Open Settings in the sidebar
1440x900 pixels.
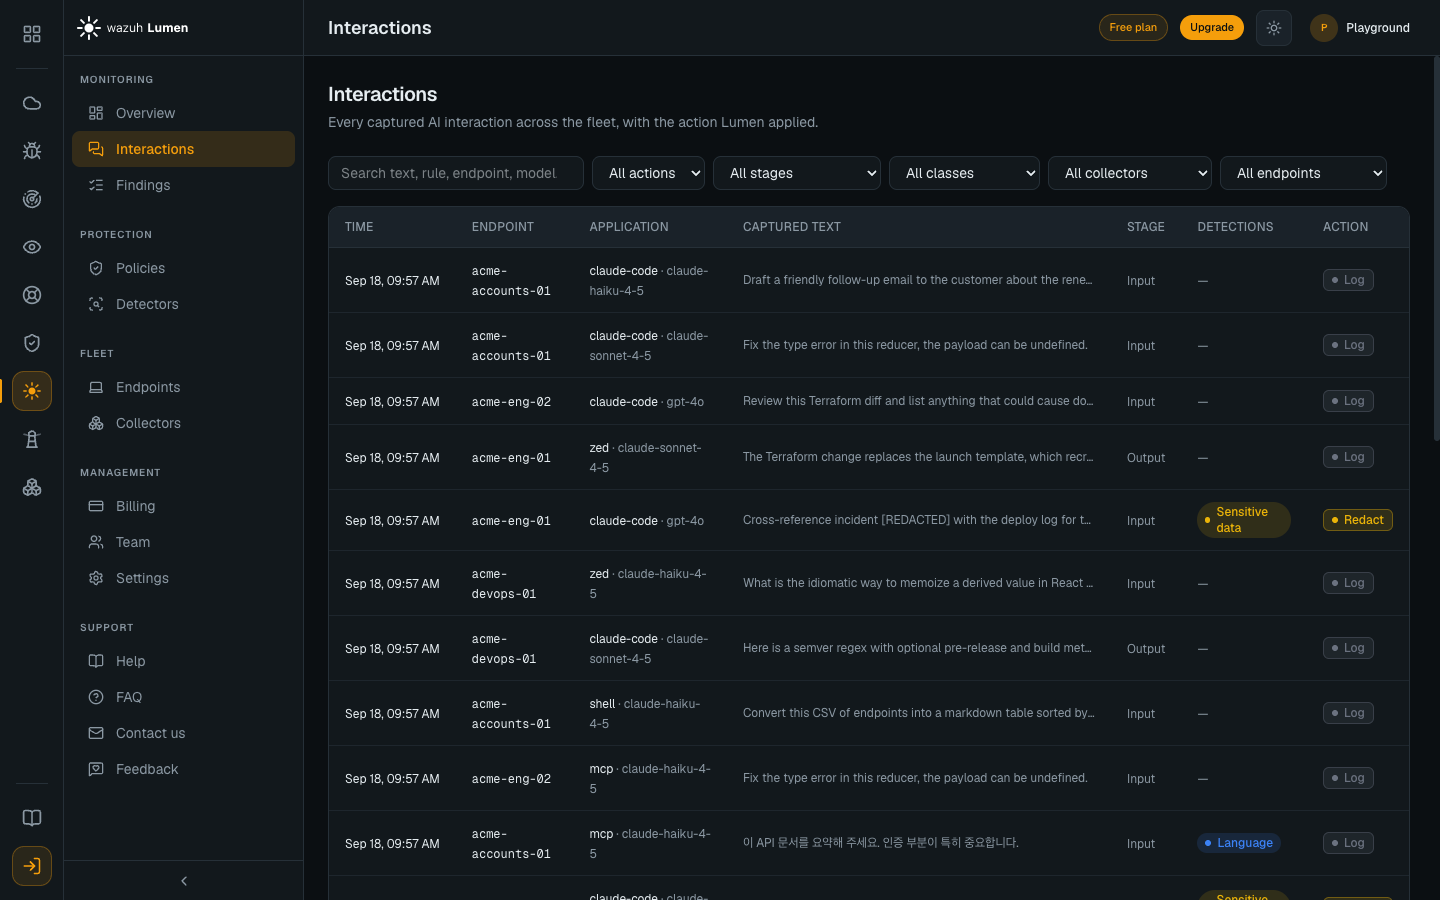click(184, 578)
